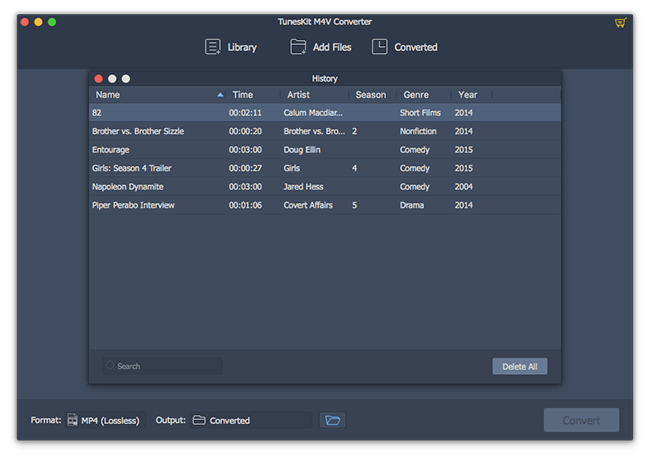
Task: Sort by the Genre column header
Action: click(424, 95)
